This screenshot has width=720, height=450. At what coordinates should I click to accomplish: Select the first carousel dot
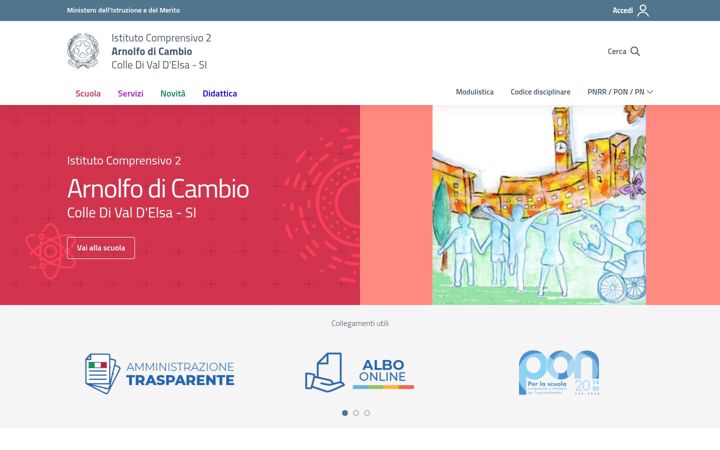345,413
